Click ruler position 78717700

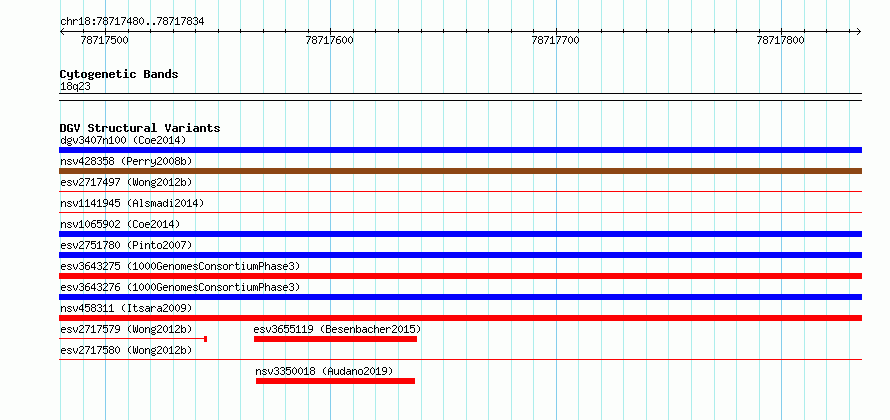[555, 40]
